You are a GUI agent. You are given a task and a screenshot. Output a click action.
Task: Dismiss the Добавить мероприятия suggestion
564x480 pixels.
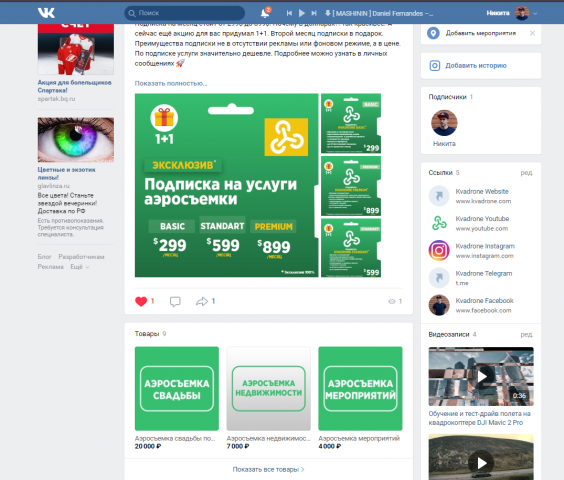tap(532, 33)
